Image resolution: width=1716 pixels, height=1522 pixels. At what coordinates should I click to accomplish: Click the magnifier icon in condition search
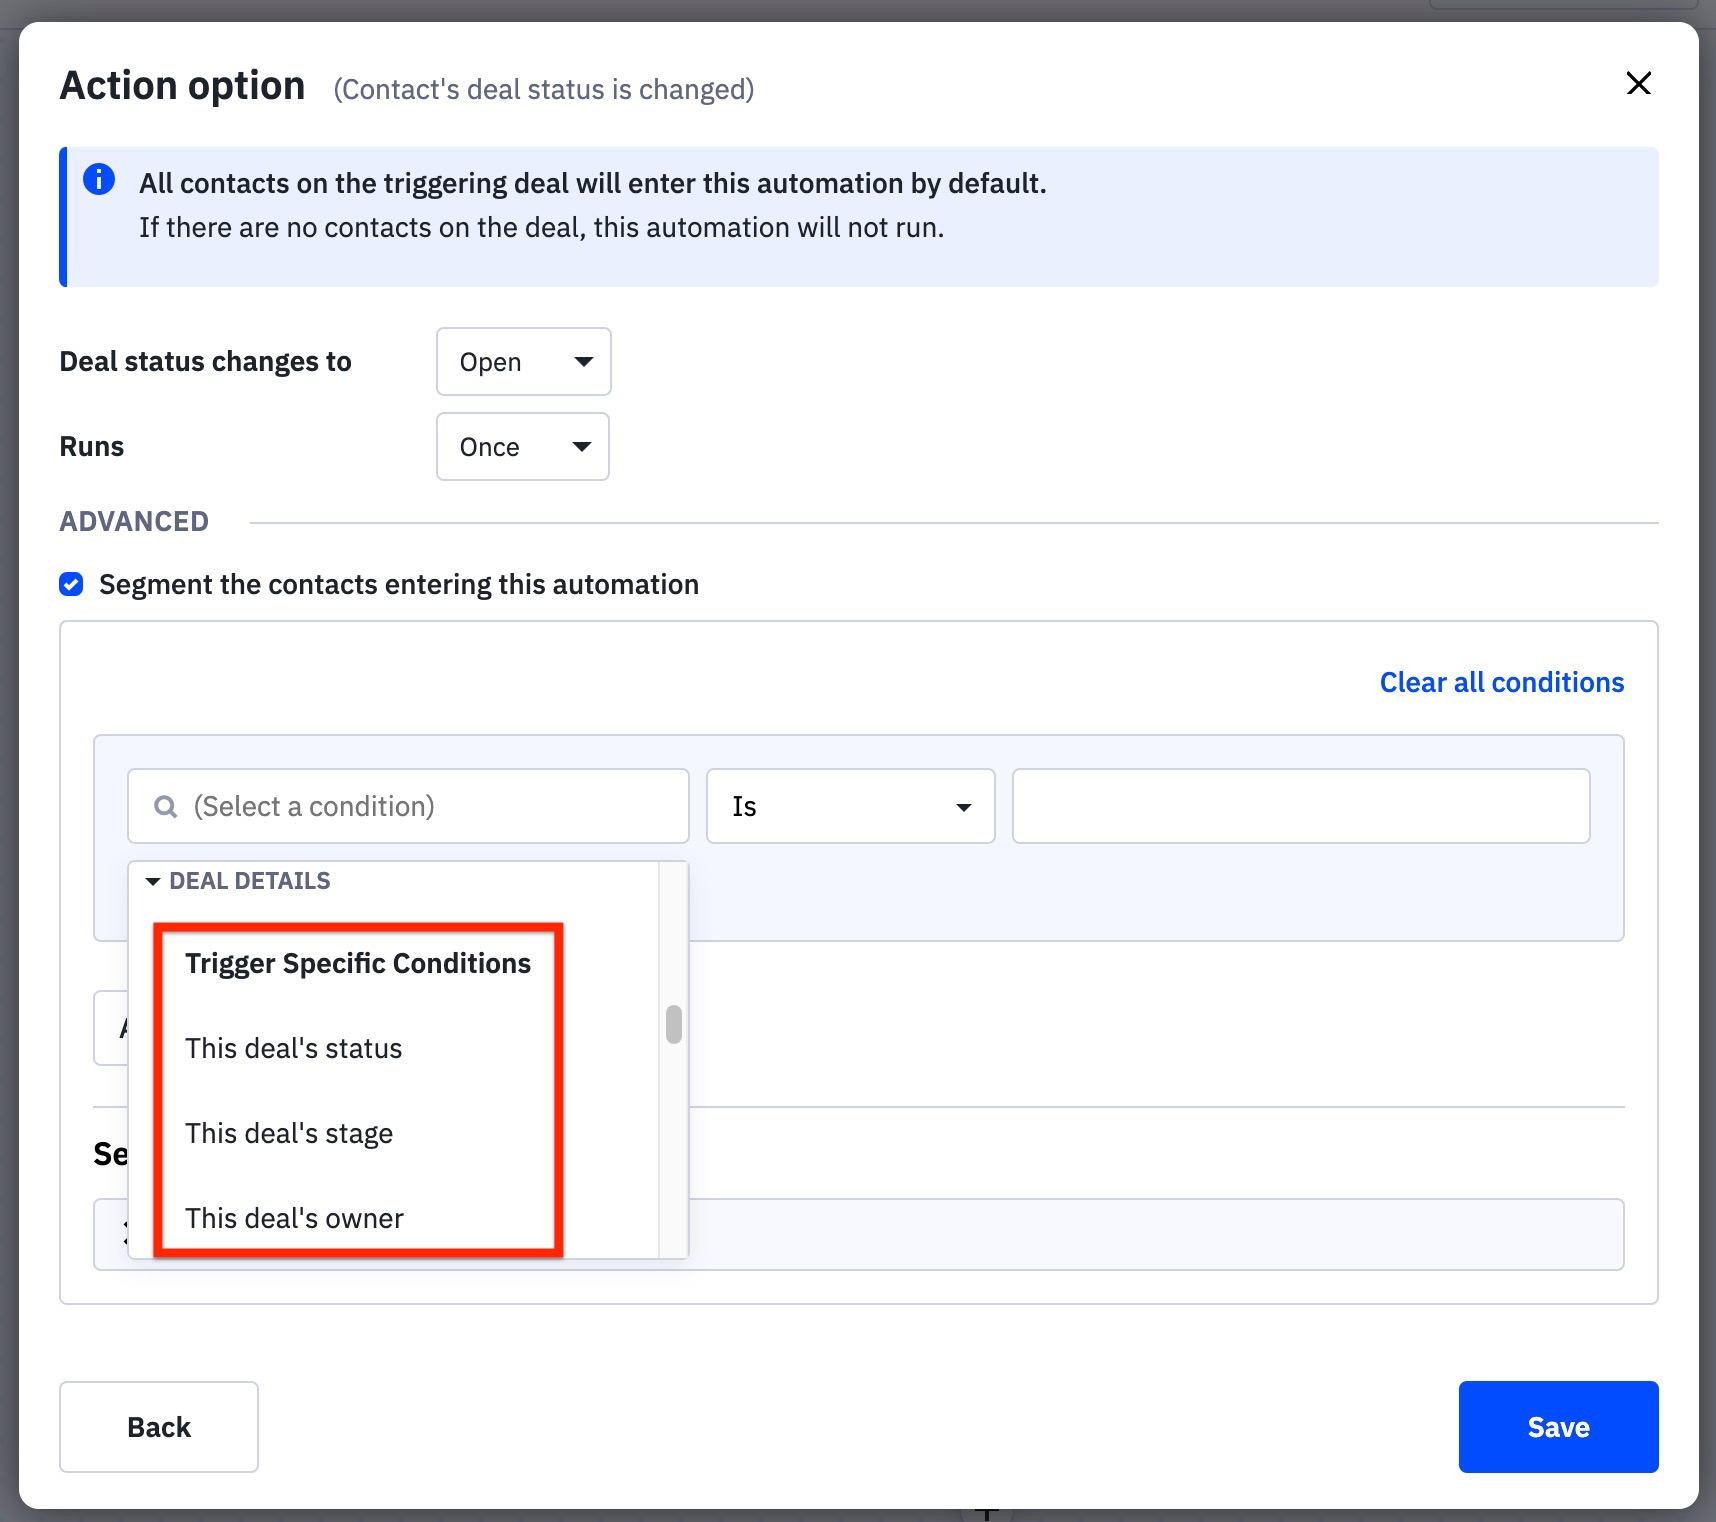(x=166, y=806)
